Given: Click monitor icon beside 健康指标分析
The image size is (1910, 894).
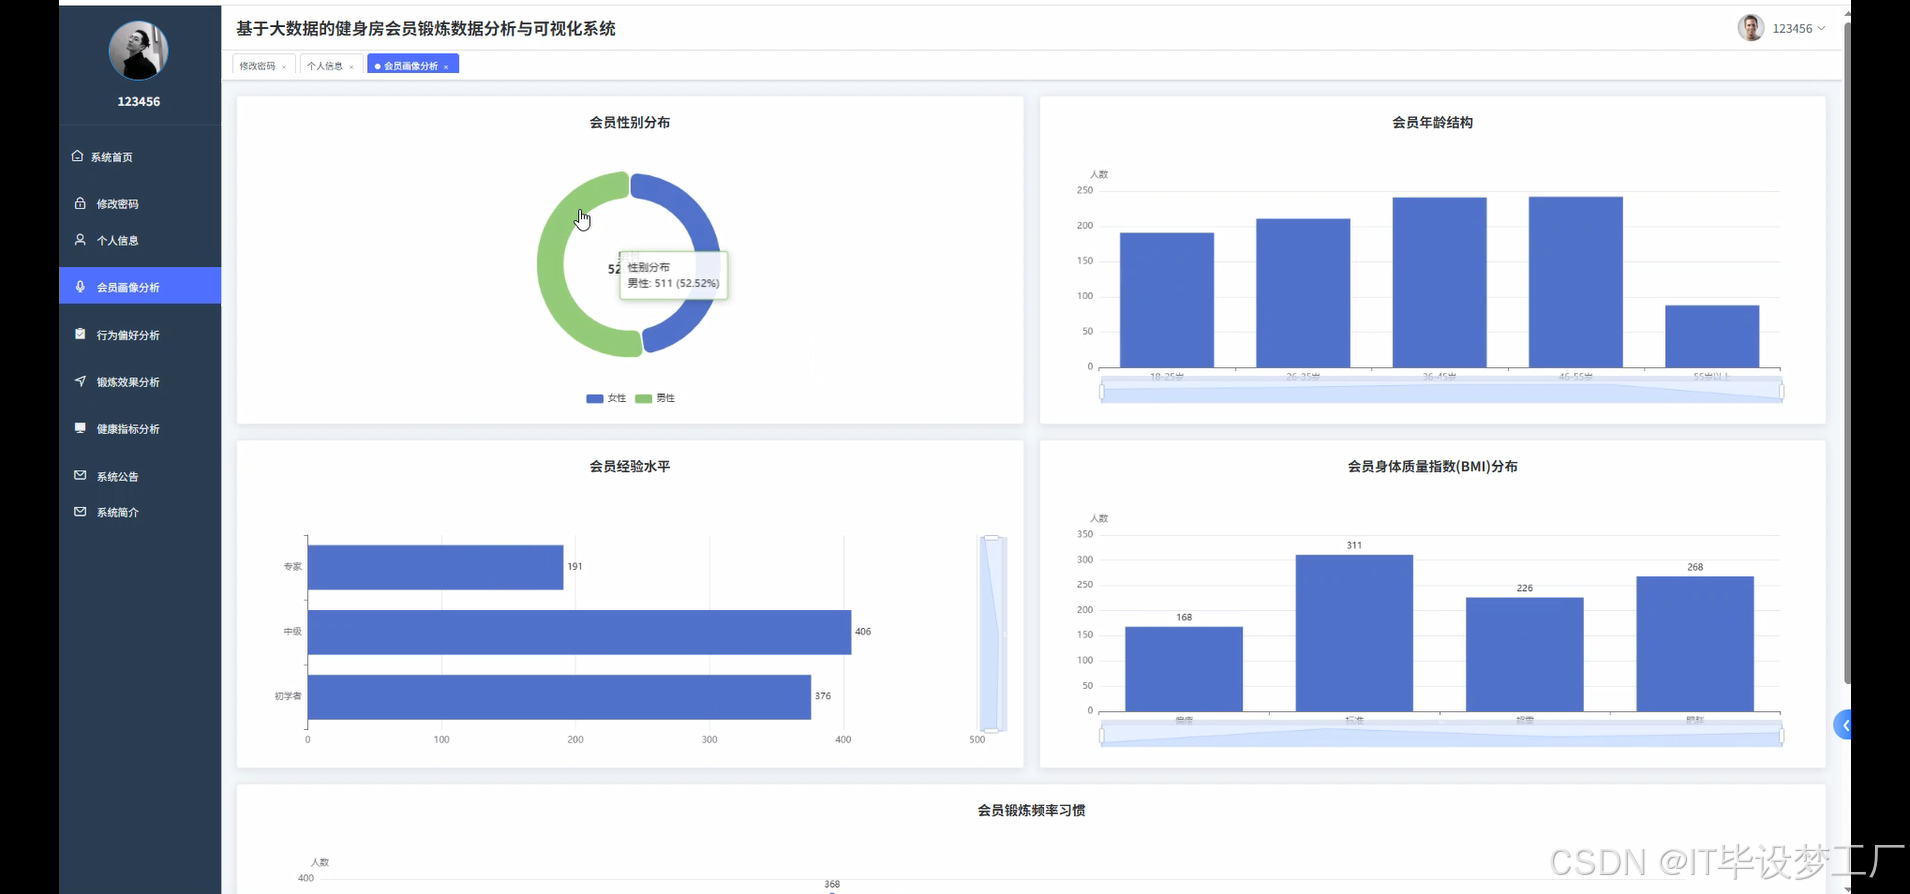Looking at the screenshot, I should point(80,428).
